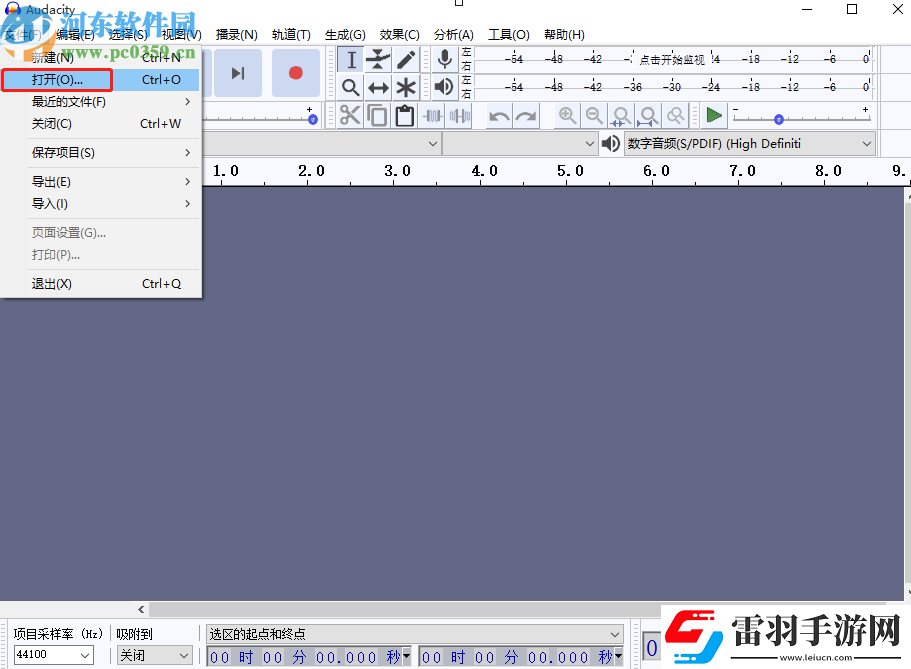
Task: Click the Zoom Out icon
Action: 594,116
